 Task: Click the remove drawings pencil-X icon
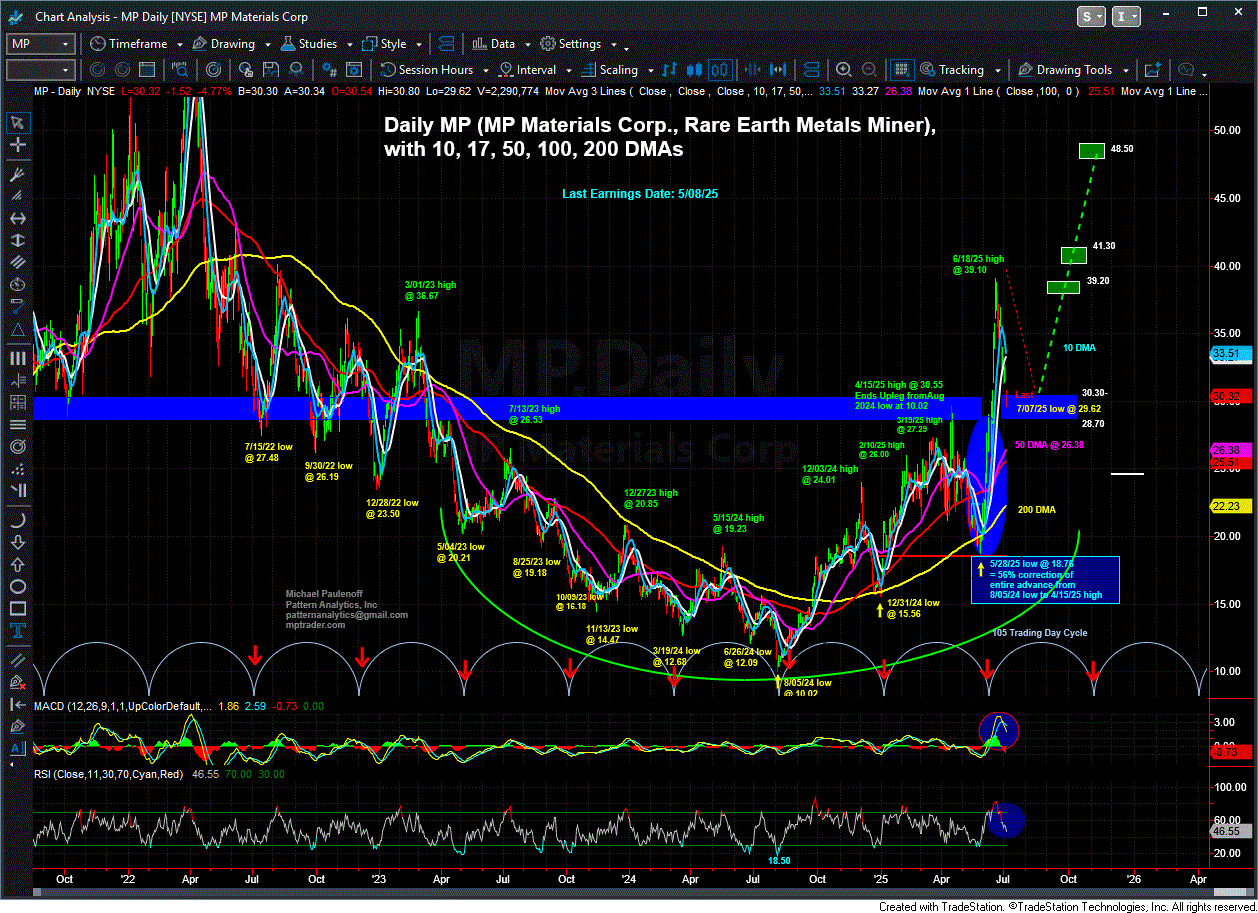17,683
